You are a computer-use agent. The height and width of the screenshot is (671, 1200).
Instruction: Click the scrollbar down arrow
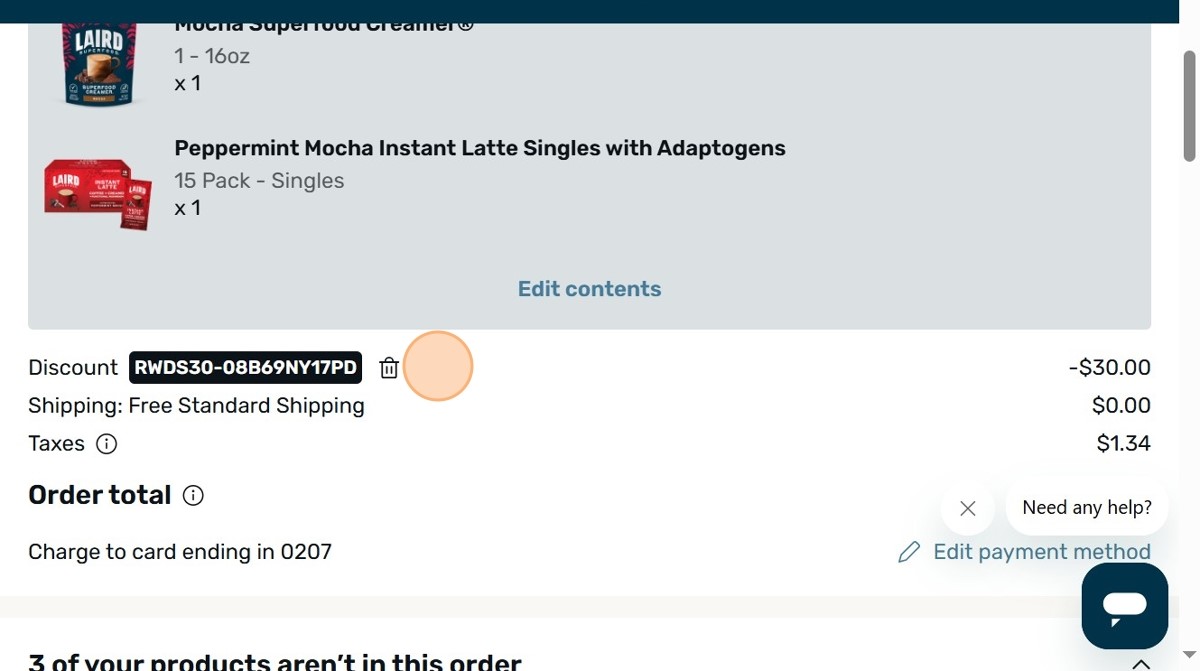click(1189, 655)
